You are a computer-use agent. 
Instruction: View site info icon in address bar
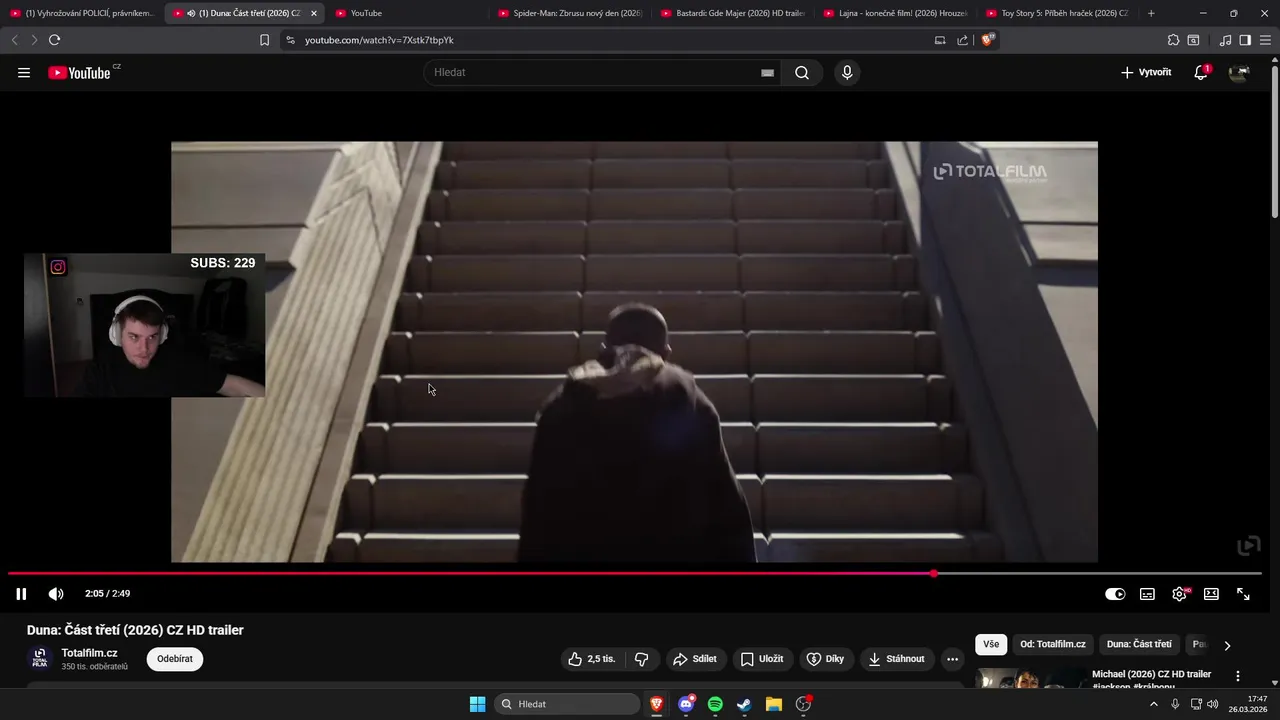[290, 40]
